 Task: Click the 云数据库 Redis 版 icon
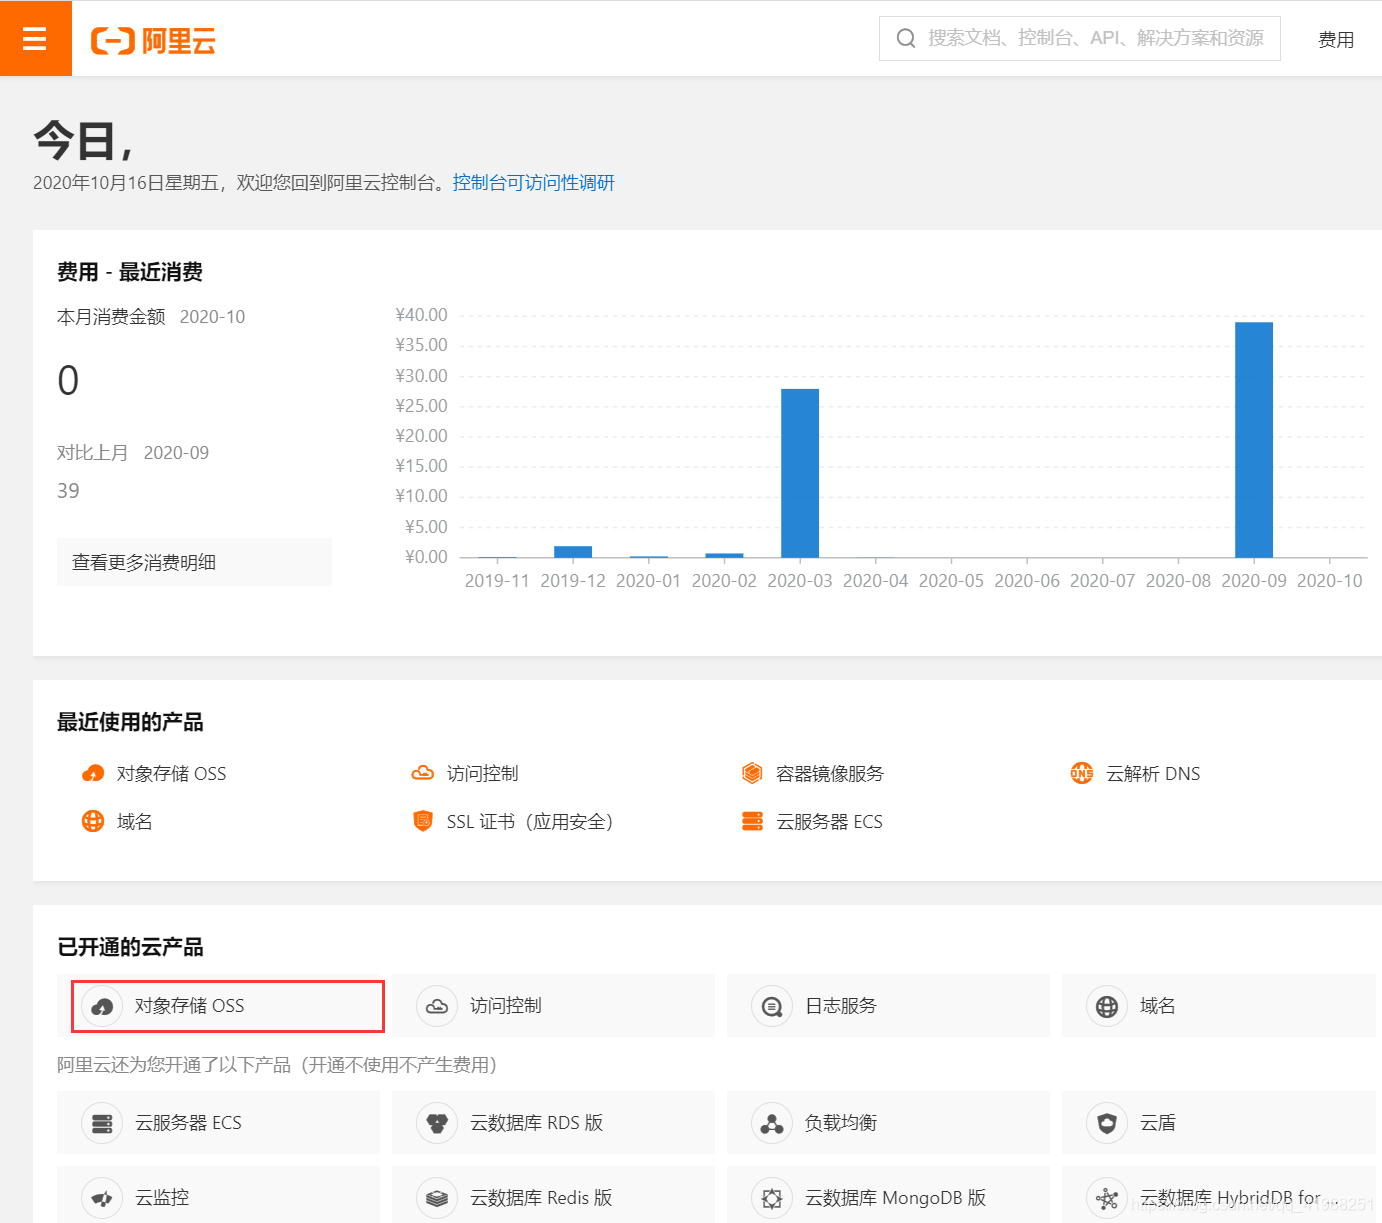click(437, 1197)
